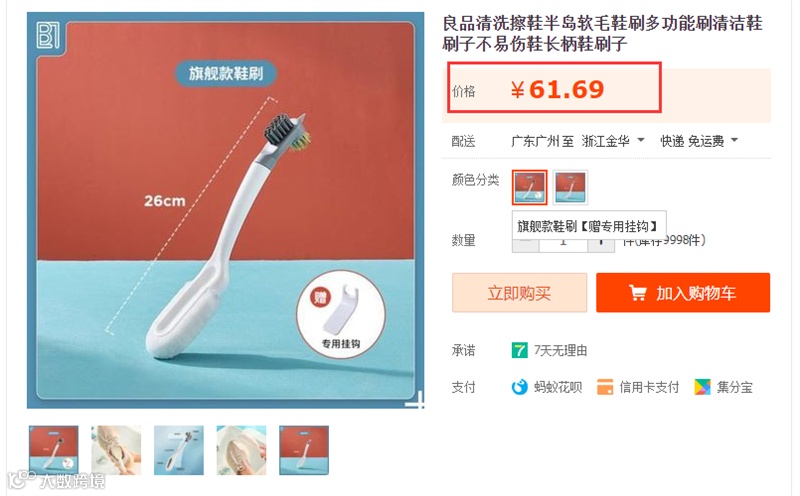Click the Jifenbao (集分宝) icon
Image resolution: width=800 pixels, height=496 pixels.
click(x=702, y=387)
